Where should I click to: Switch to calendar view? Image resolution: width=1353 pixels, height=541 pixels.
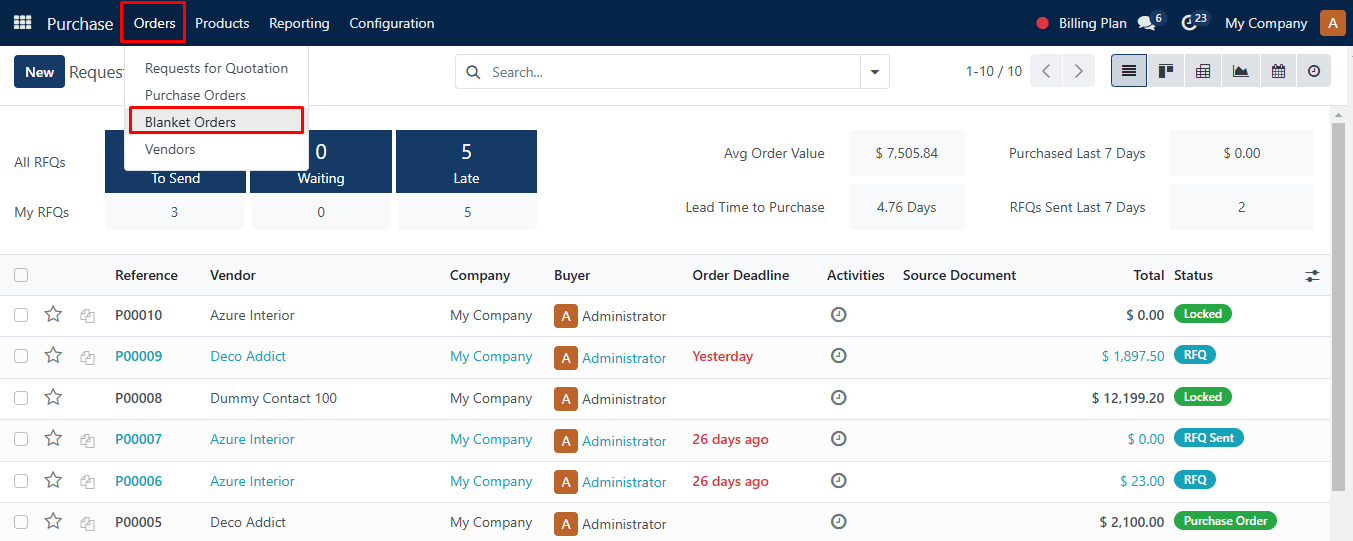(1277, 71)
